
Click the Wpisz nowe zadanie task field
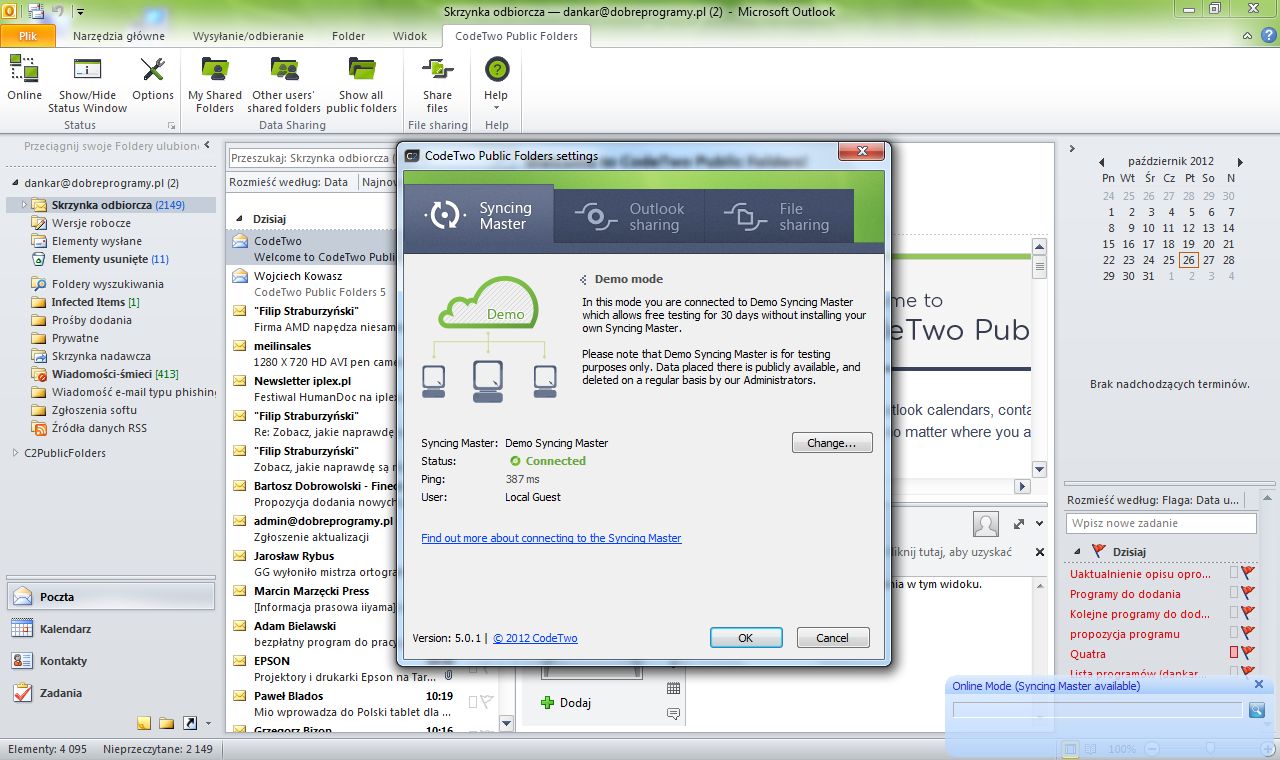pyautogui.click(x=1161, y=523)
